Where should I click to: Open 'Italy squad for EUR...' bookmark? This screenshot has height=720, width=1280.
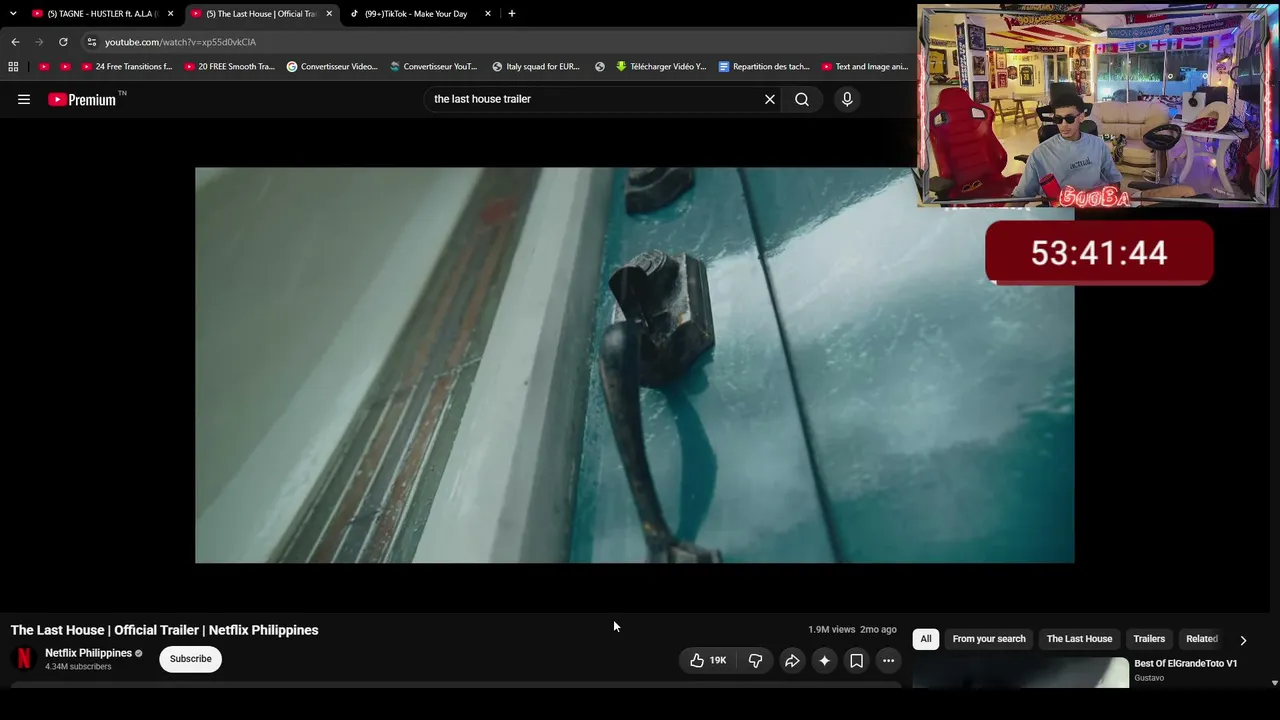point(536,67)
